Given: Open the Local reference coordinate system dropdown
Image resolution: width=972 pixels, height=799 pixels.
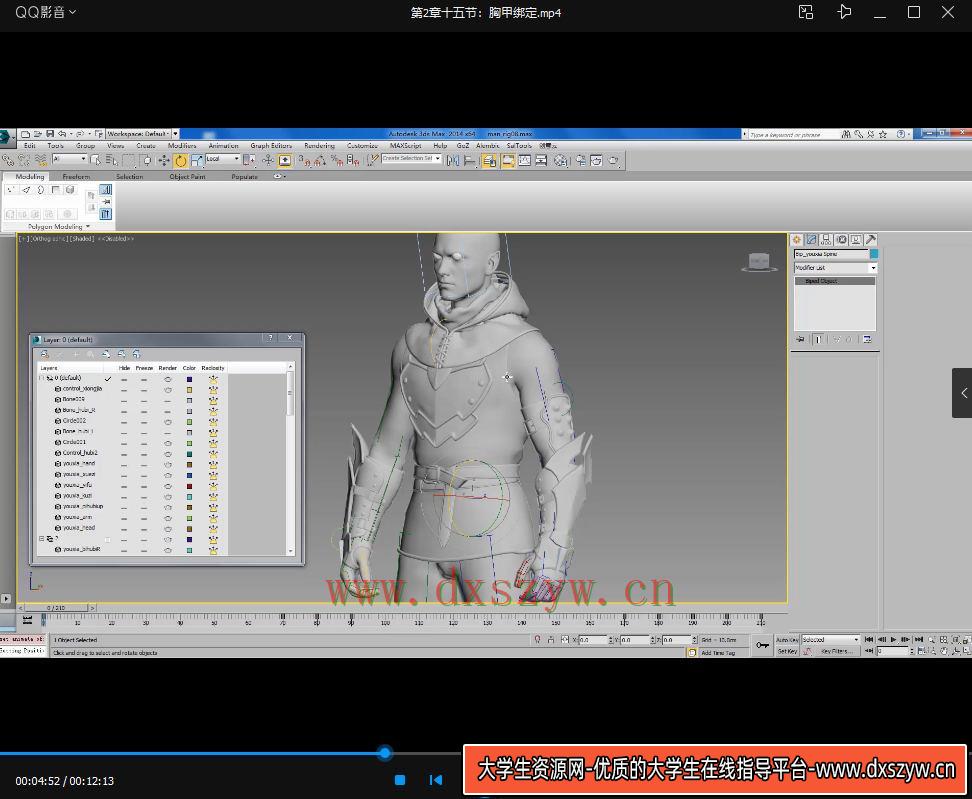Looking at the screenshot, I should (223, 159).
